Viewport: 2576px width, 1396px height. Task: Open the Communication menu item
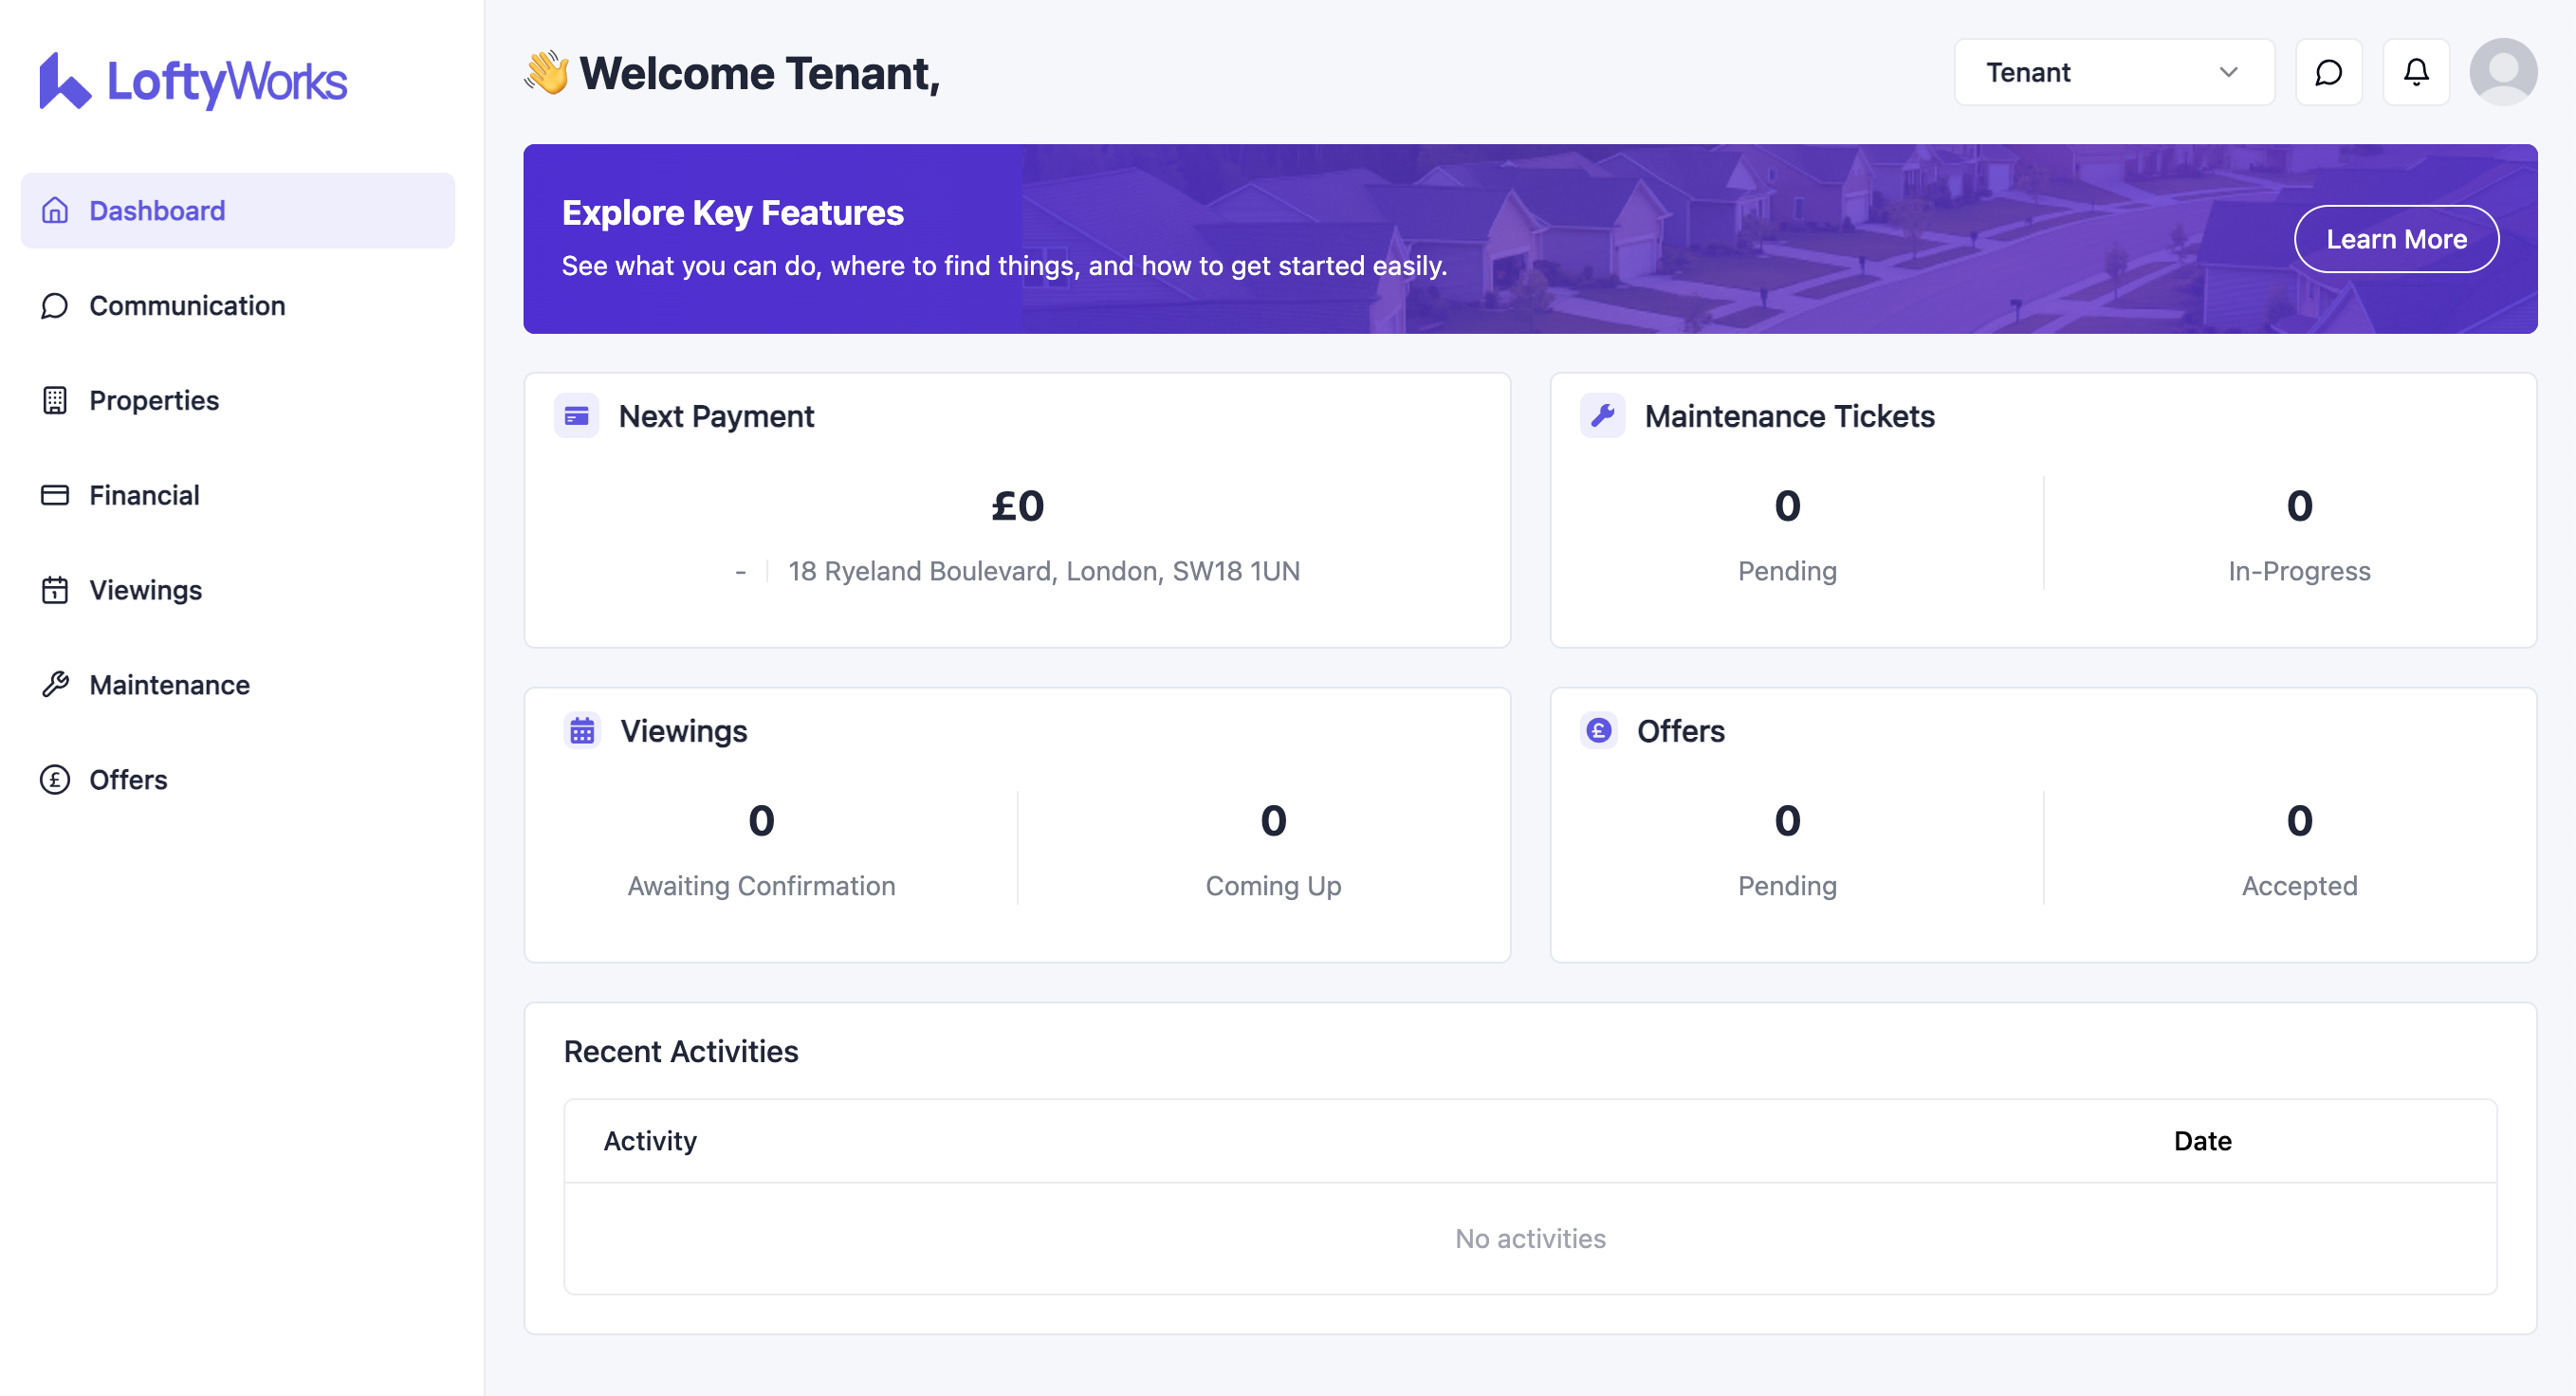coord(187,306)
